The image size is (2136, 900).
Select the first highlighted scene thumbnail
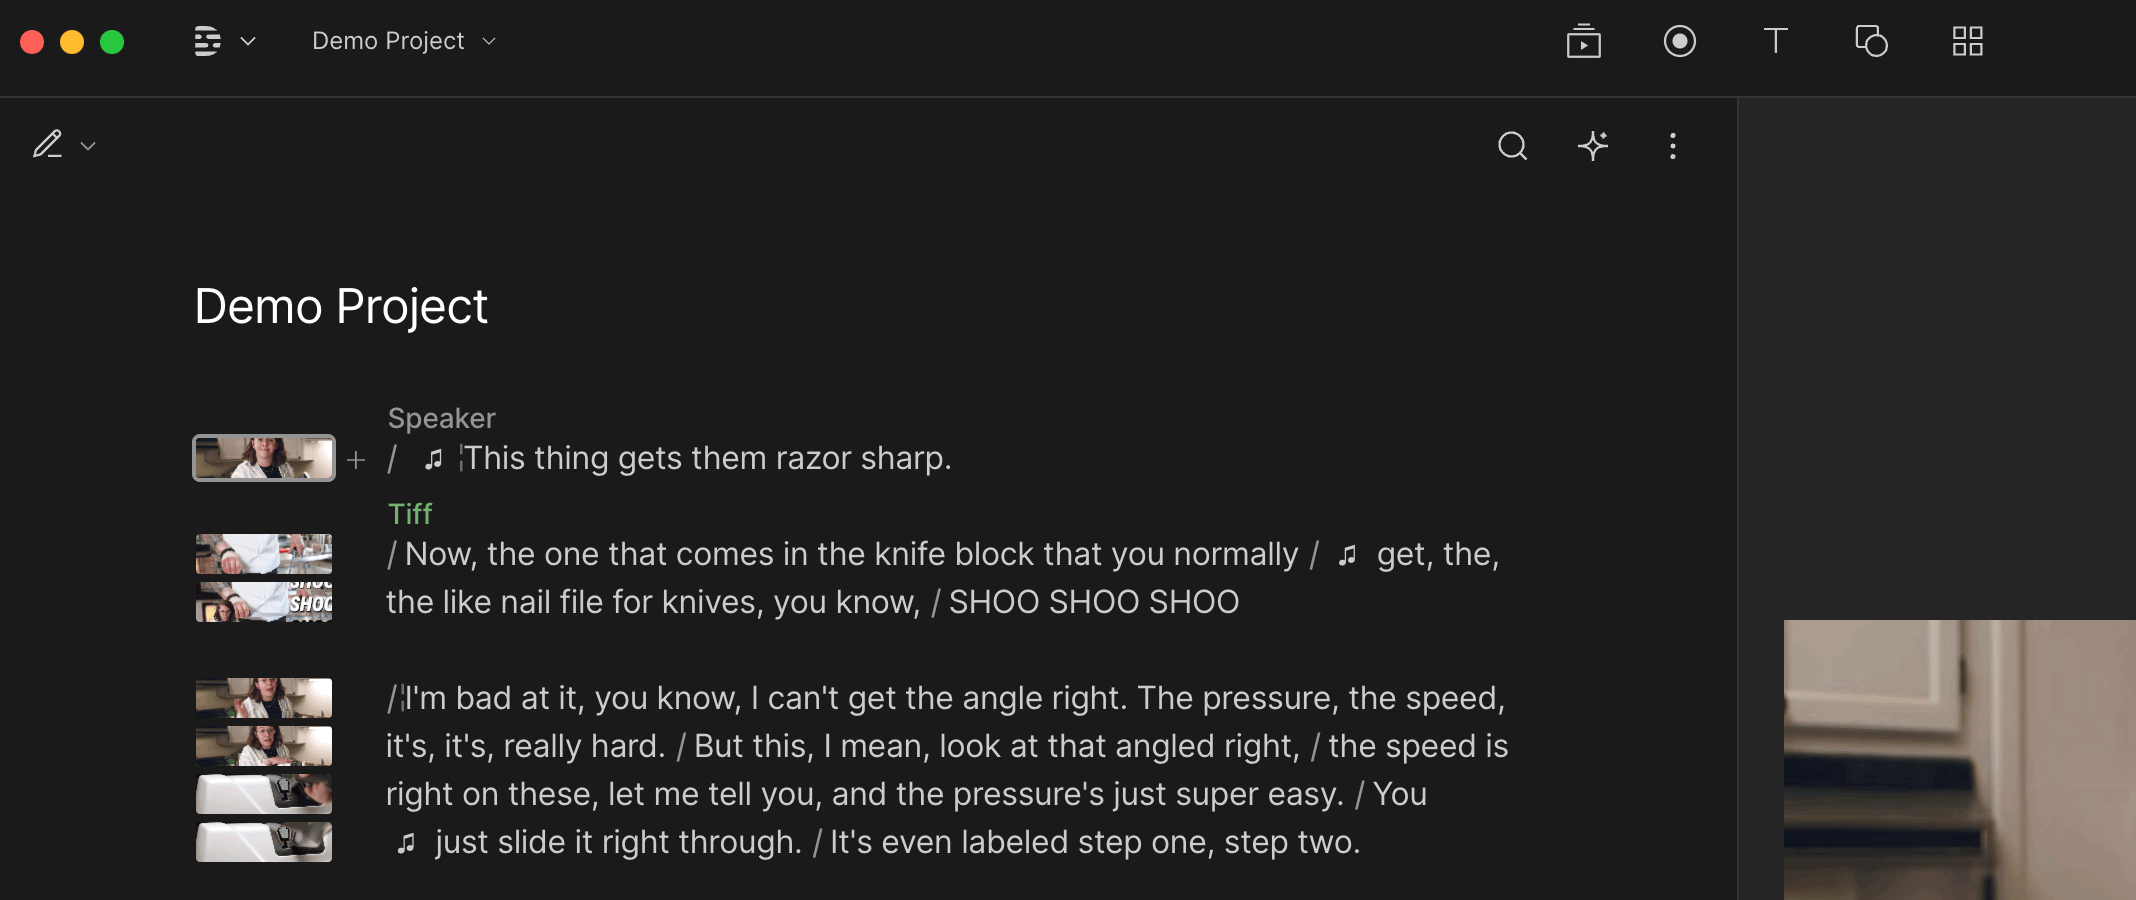(264, 458)
